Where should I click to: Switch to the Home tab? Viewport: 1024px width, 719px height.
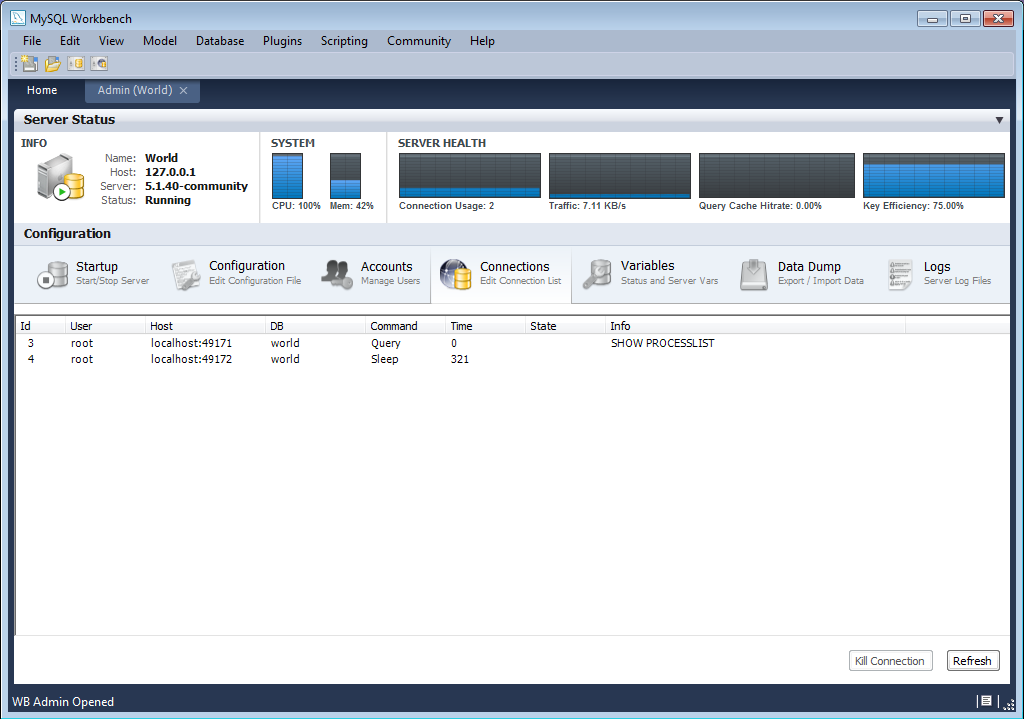coord(42,90)
